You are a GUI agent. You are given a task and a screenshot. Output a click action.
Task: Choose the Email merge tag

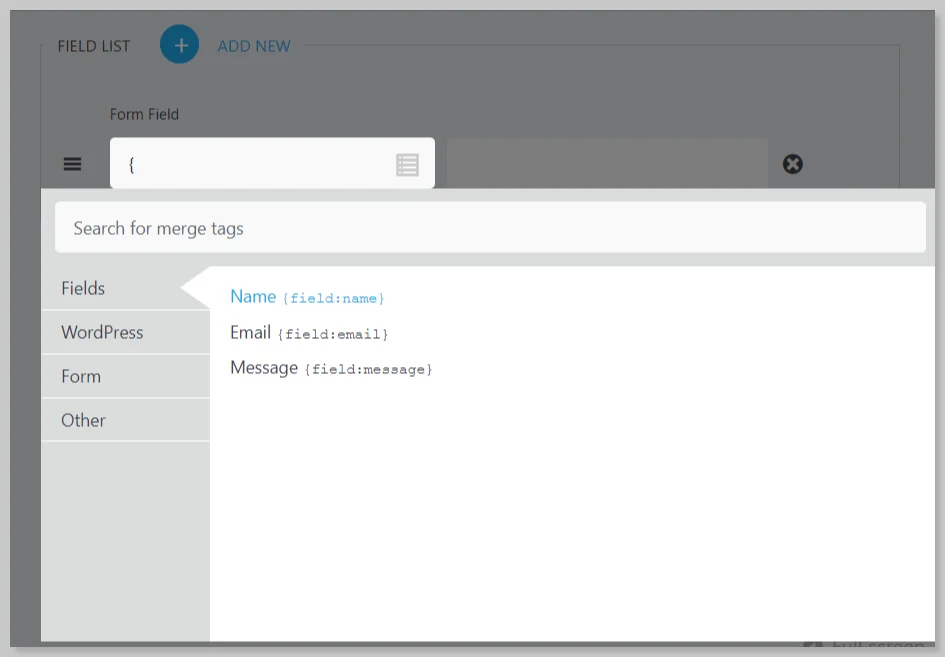(250, 332)
